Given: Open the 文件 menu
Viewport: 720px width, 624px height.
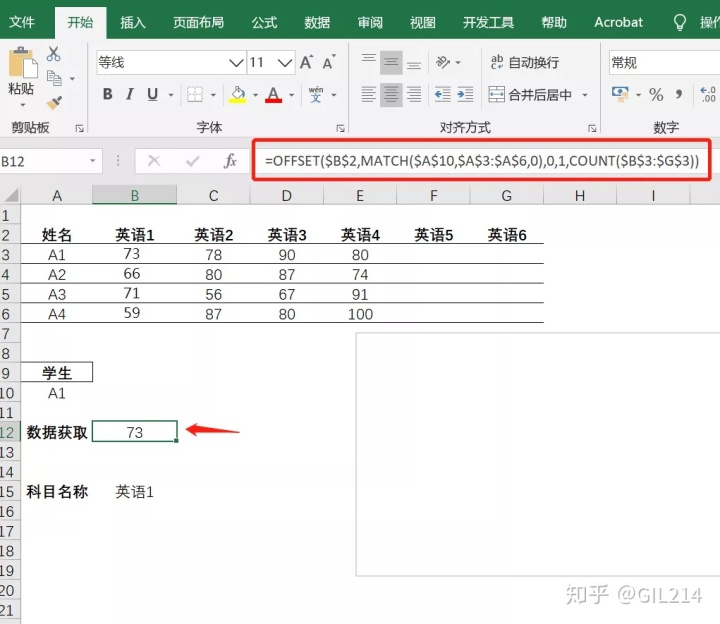Looking at the screenshot, I should tap(22, 22).
